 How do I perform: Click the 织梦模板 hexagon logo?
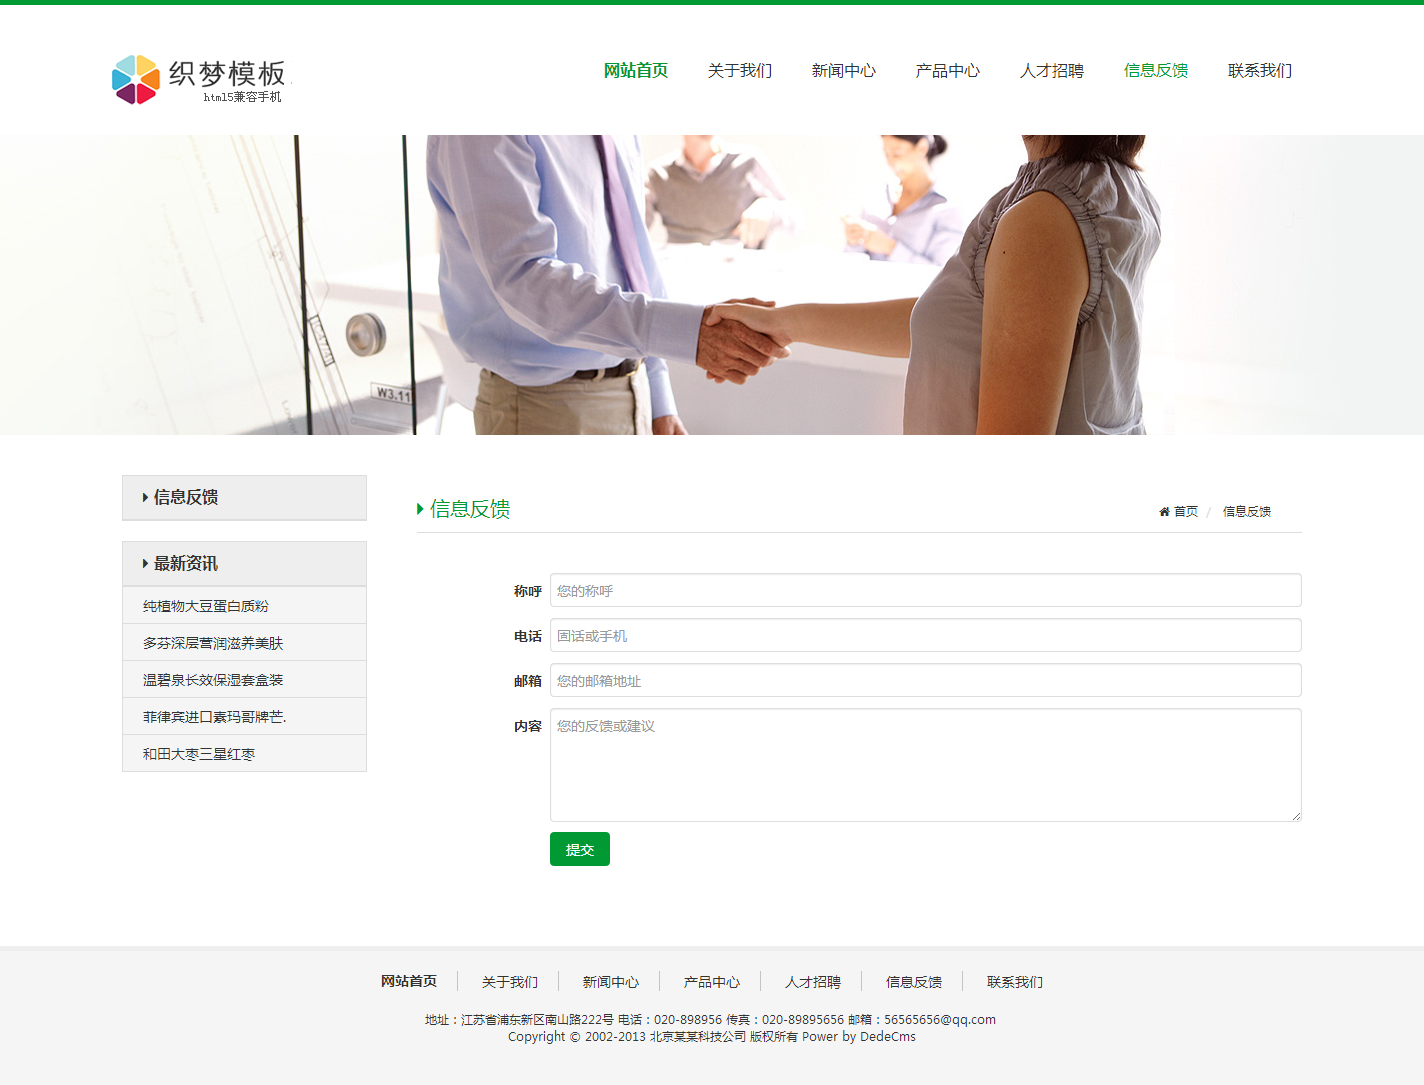136,79
